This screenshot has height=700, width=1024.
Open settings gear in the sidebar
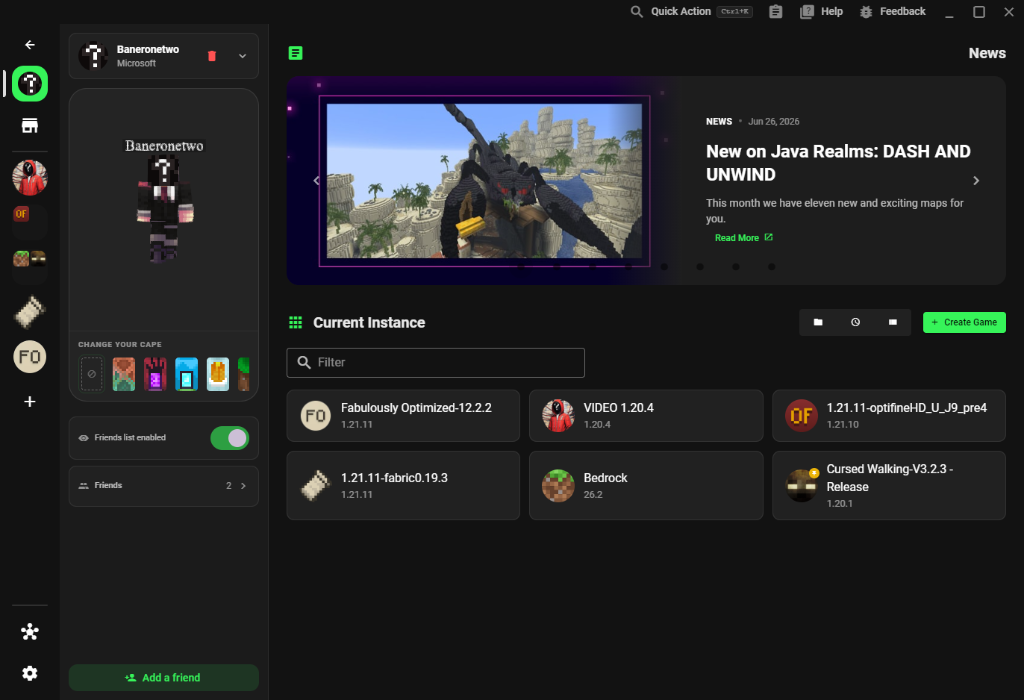pos(30,673)
